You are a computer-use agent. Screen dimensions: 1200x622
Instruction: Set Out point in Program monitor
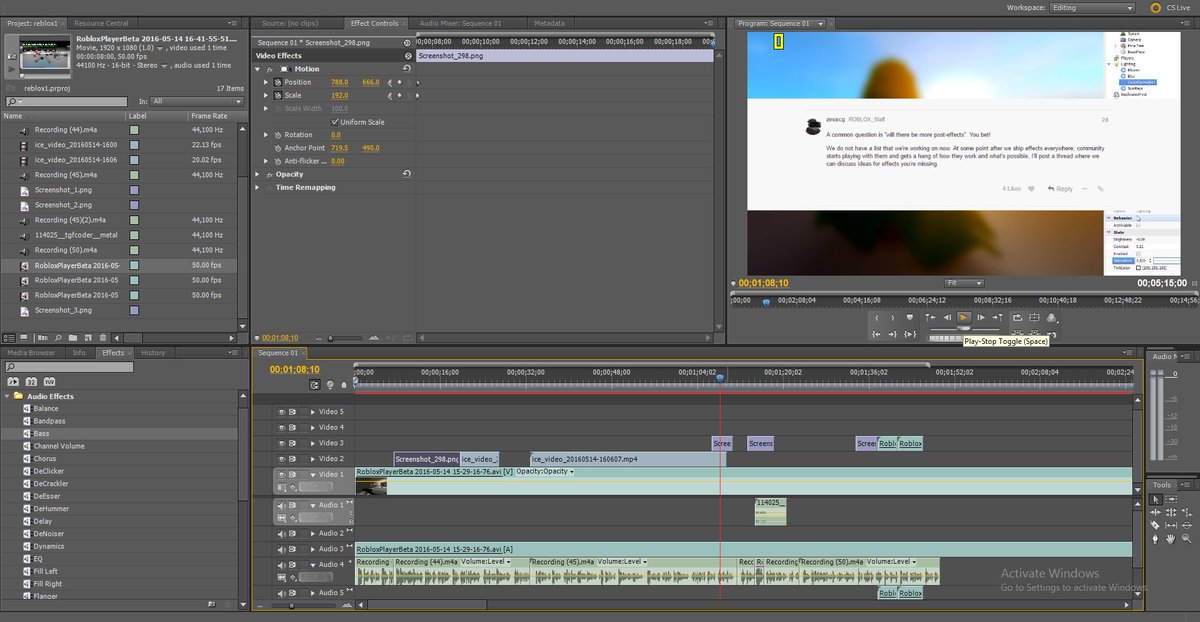click(893, 318)
